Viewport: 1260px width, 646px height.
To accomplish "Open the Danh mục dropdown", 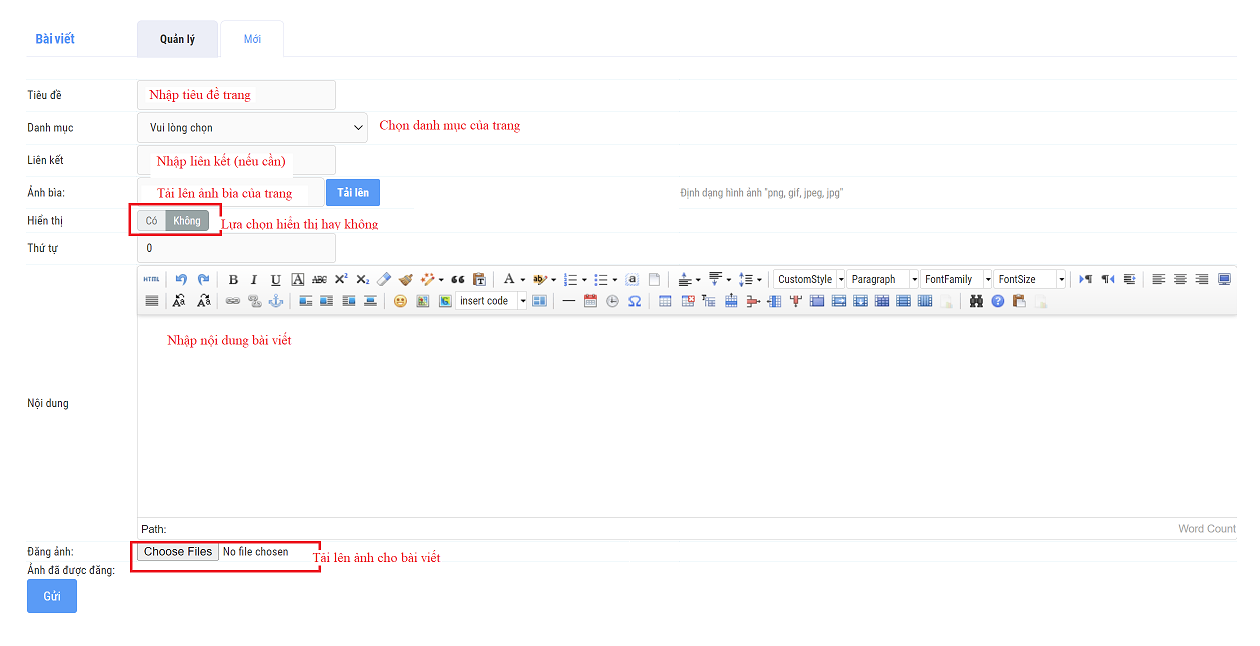I will point(252,128).
